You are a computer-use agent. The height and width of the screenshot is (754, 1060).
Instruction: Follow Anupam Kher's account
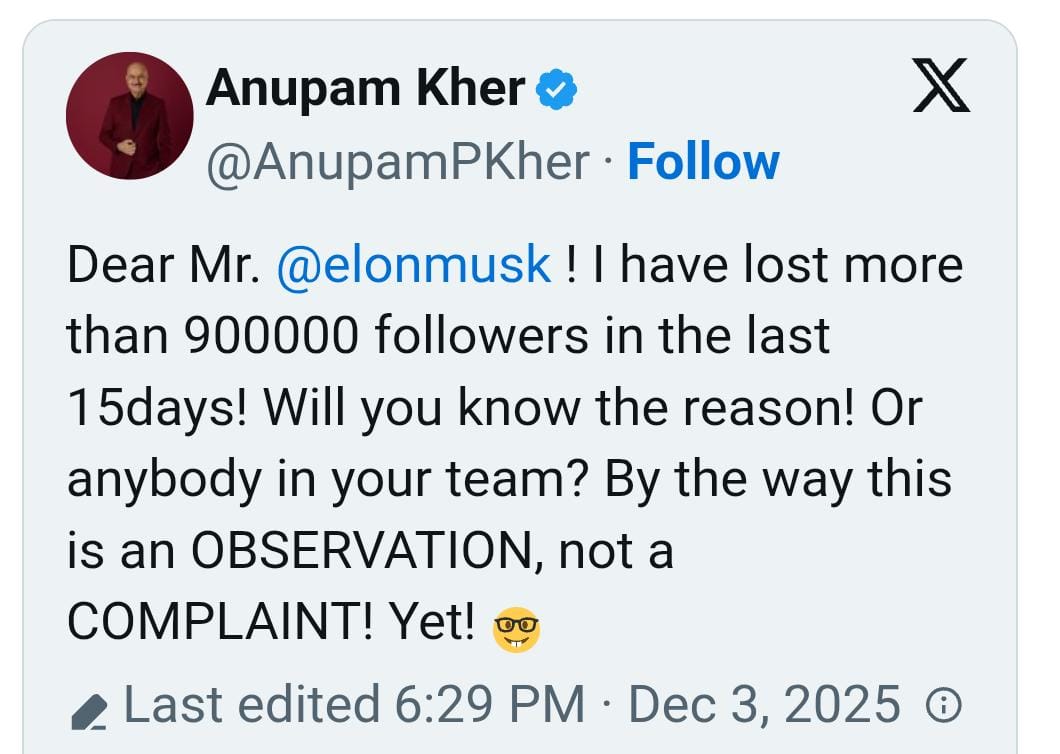coord(704,162)
